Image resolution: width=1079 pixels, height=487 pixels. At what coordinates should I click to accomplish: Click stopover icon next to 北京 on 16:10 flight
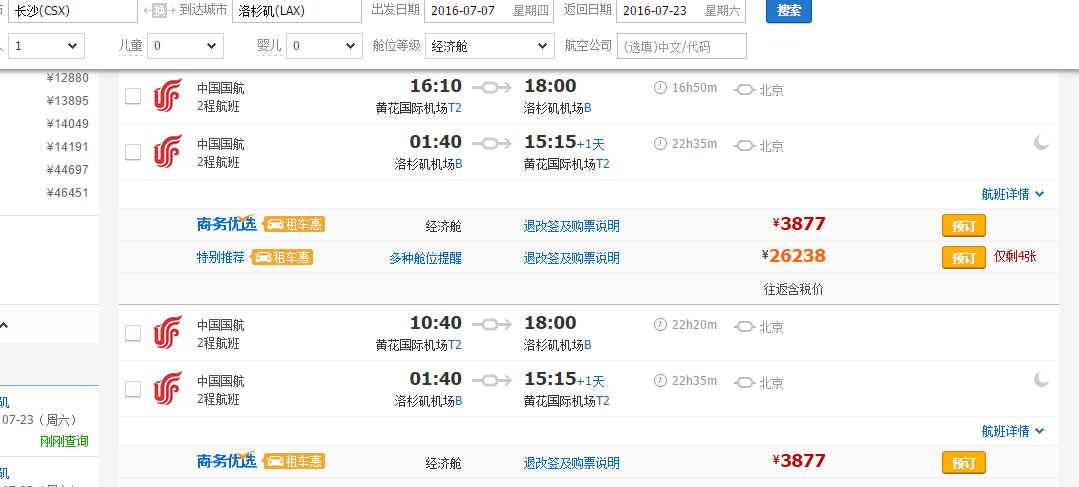(x=745, y=90)
